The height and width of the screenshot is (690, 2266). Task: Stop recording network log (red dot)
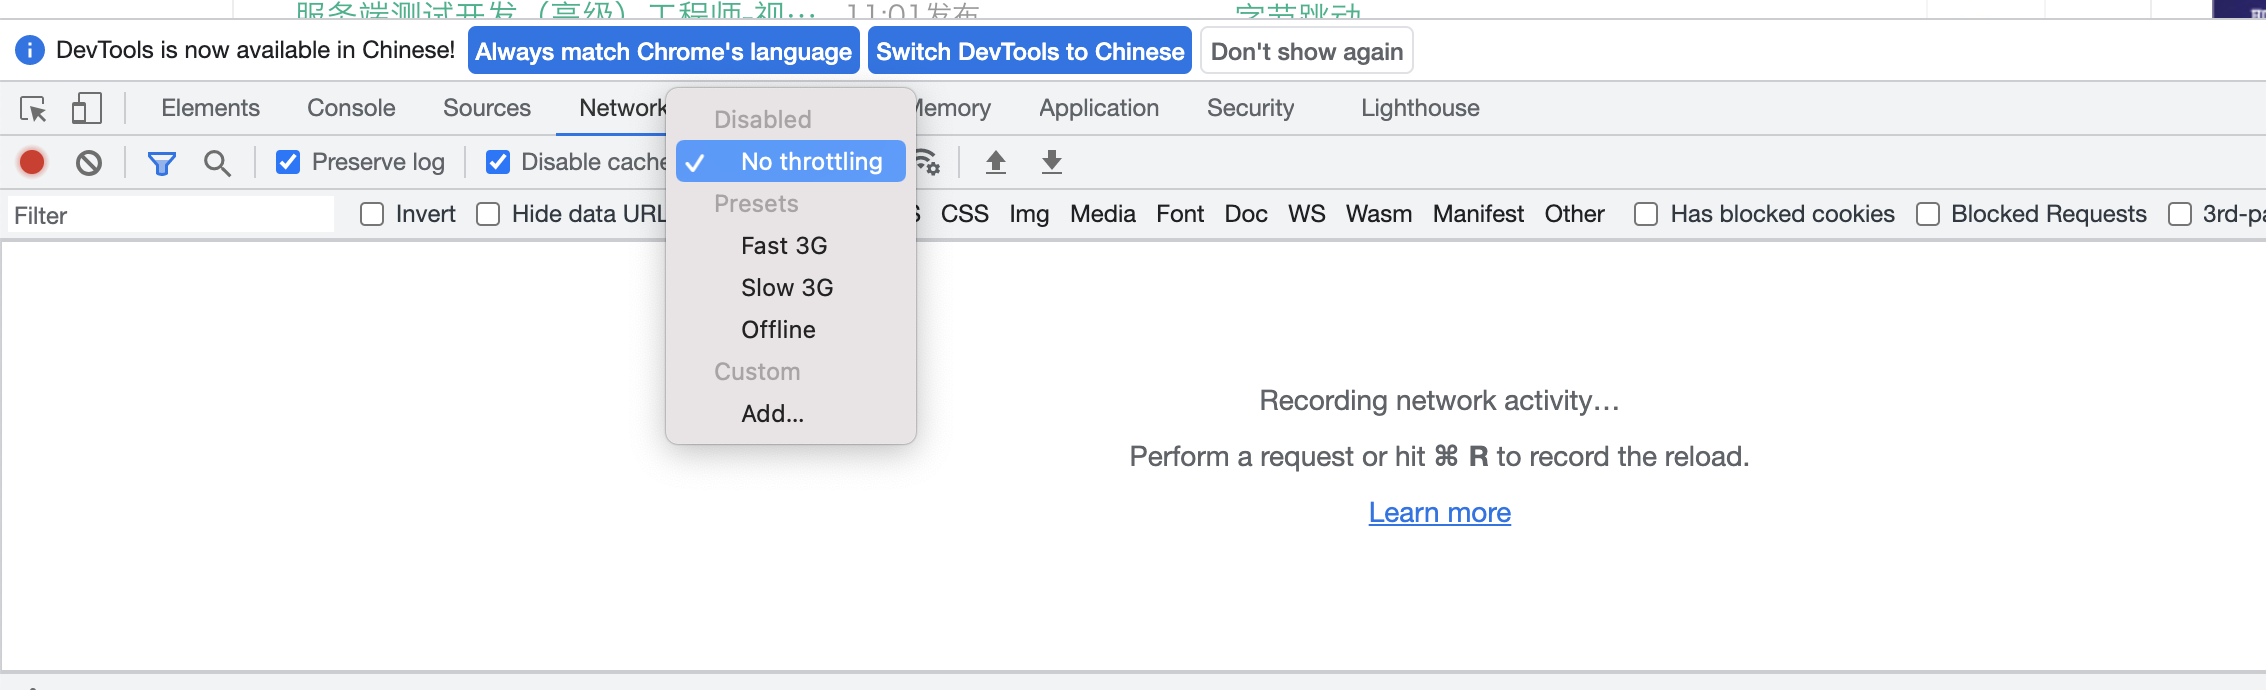point(32,162)
